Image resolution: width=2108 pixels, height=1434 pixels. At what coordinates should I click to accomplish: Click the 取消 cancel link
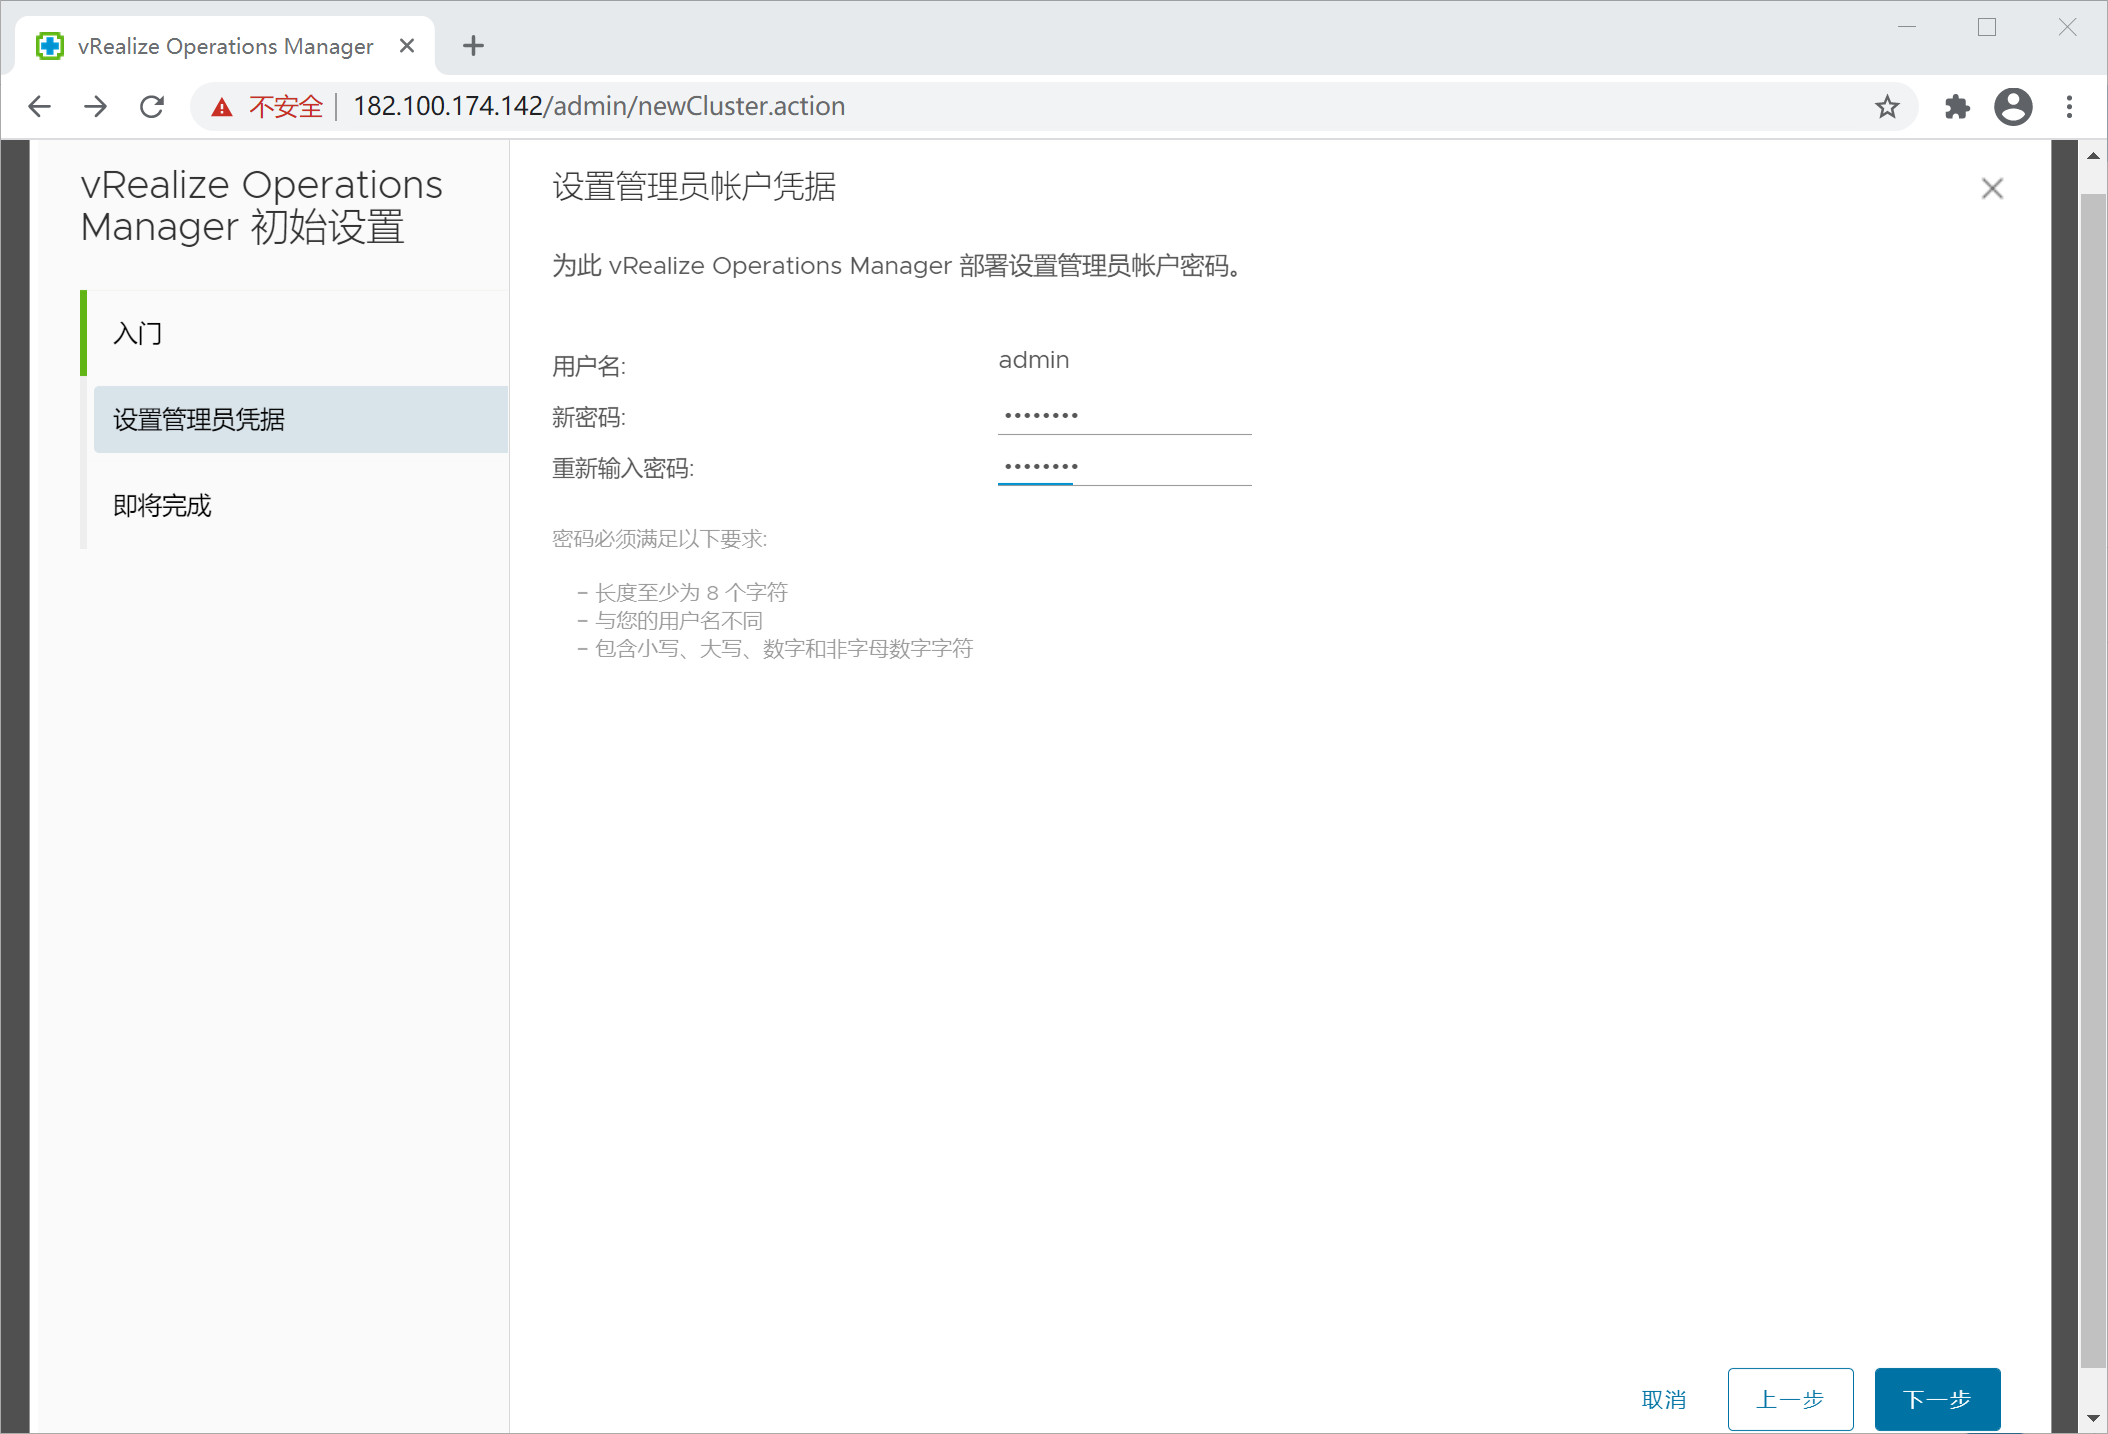1663,1399
